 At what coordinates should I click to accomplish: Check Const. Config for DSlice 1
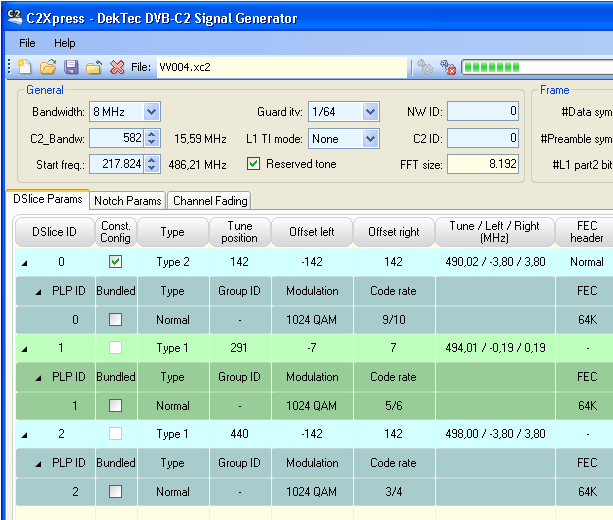tap(115, 348)
